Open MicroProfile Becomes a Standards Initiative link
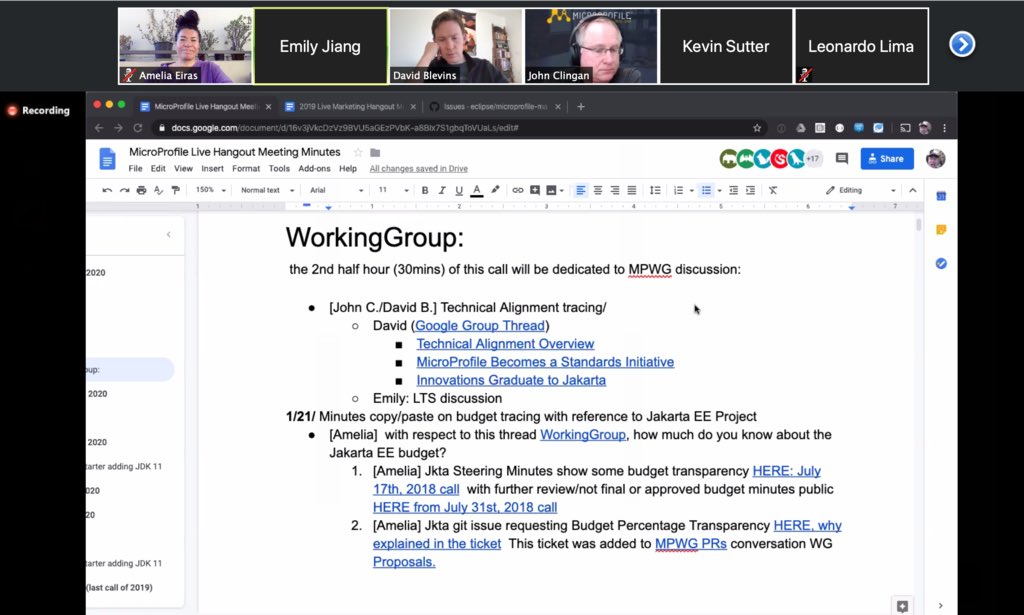Image resolution: width=1024 pixels, height=615 pixels. pyautogui.click(x=545, y=362)
